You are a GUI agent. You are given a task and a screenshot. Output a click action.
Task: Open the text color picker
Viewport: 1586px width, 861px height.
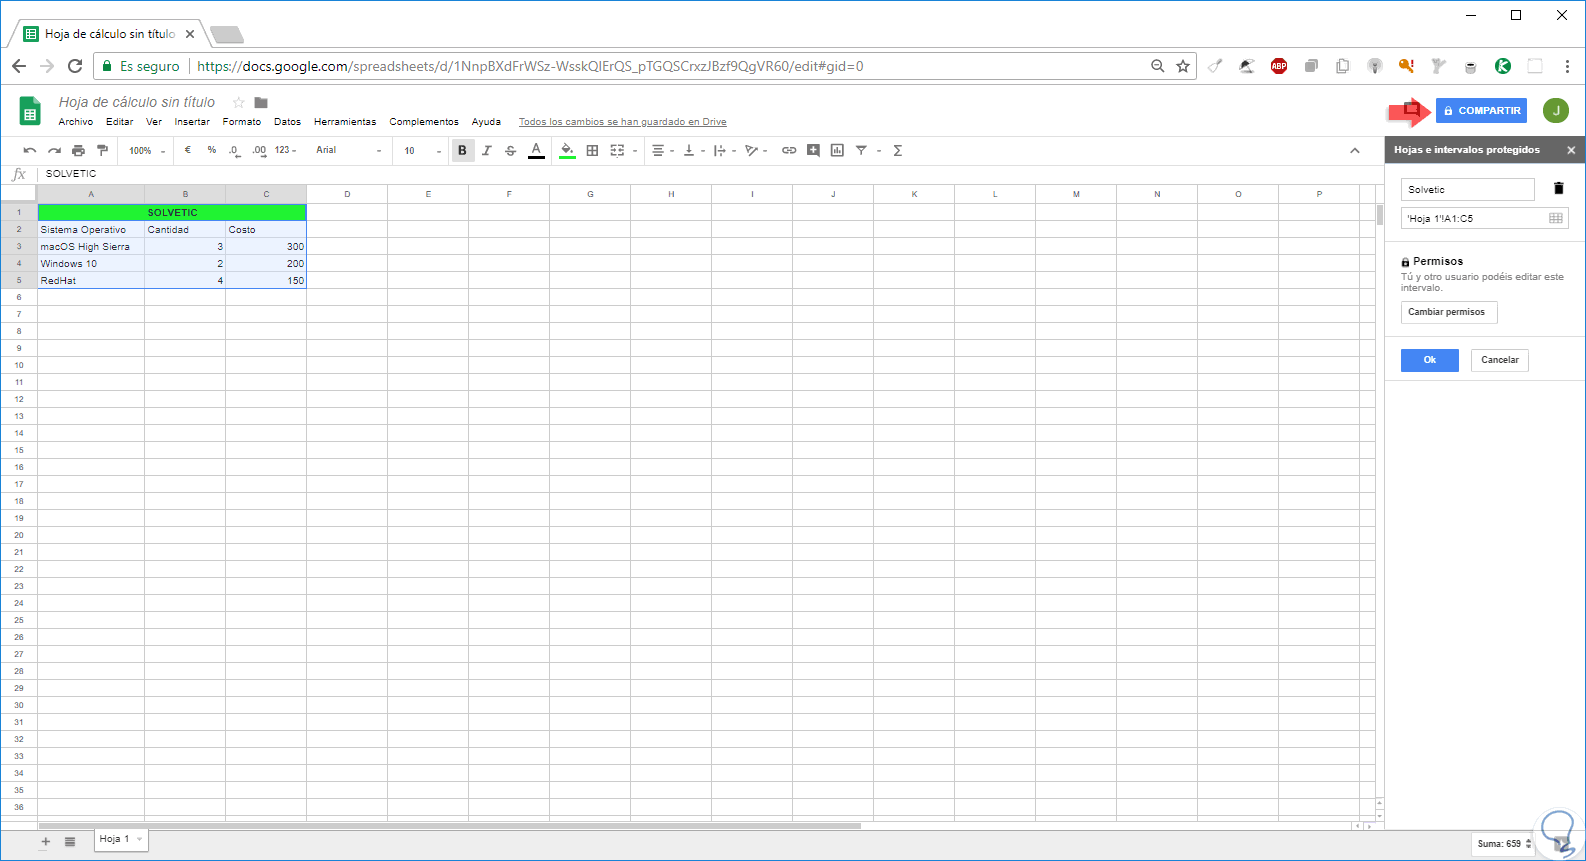536,151
